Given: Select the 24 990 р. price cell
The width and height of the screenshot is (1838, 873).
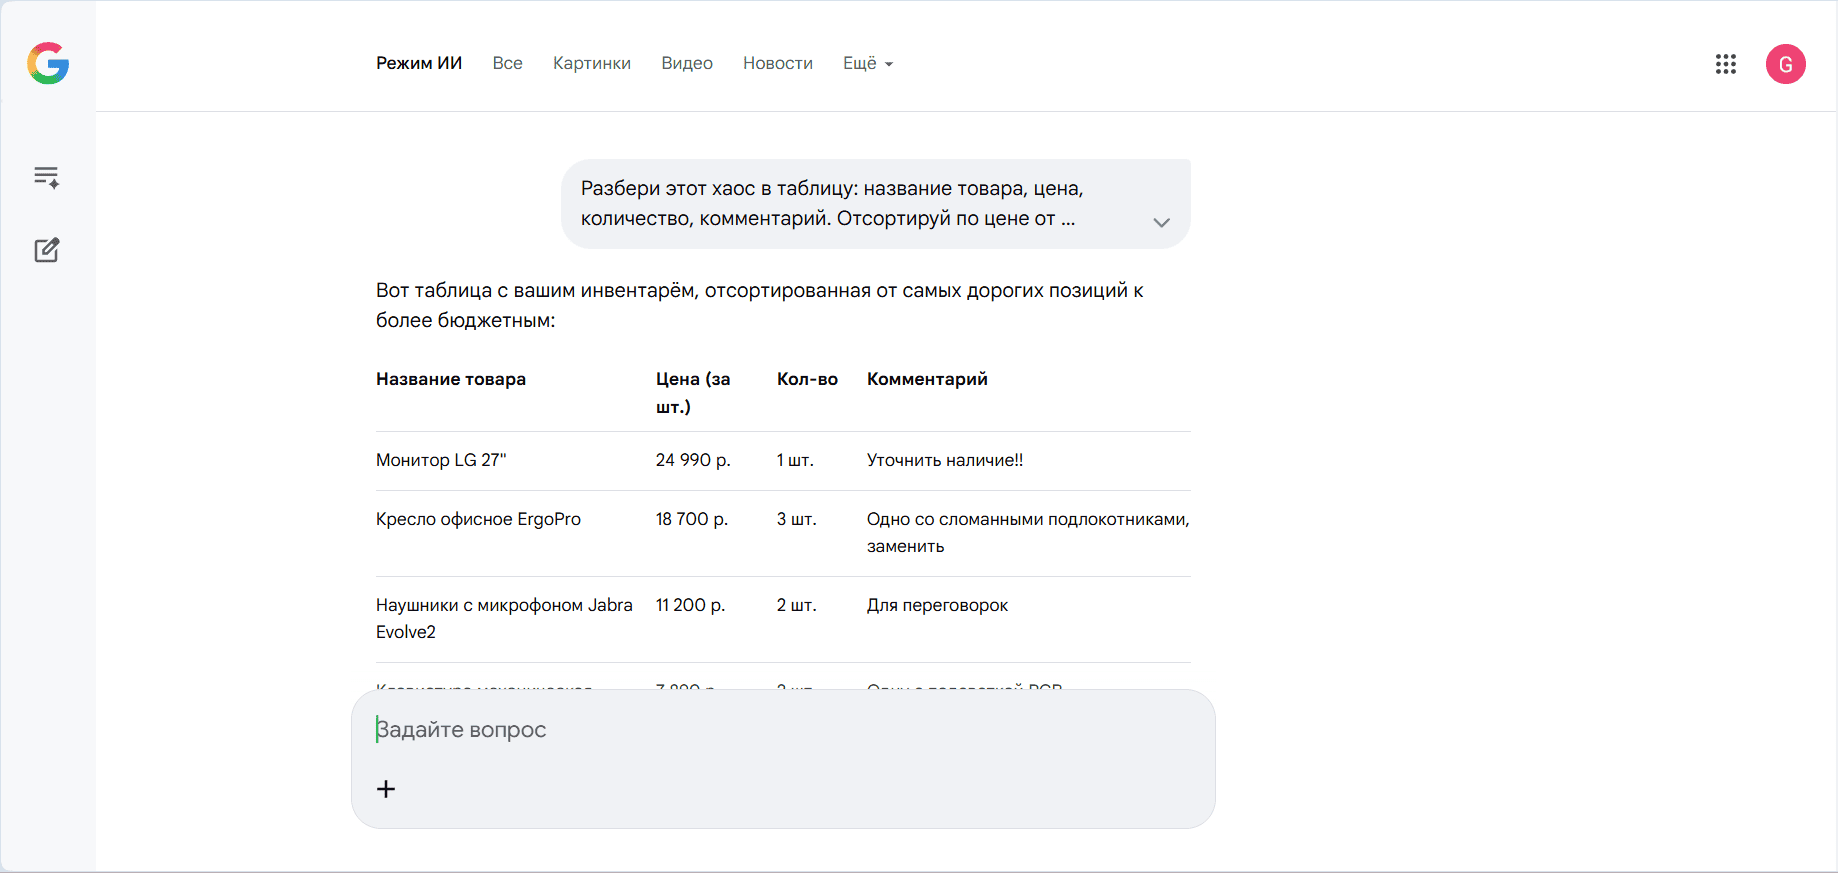Looking at the screenshot, I should [693, 460].
